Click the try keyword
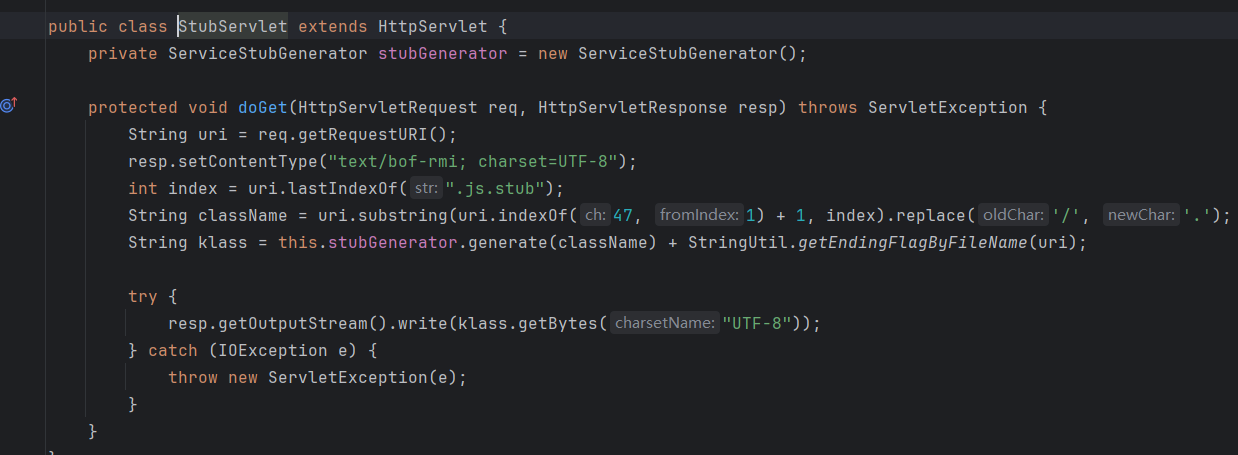 (142, 296)
